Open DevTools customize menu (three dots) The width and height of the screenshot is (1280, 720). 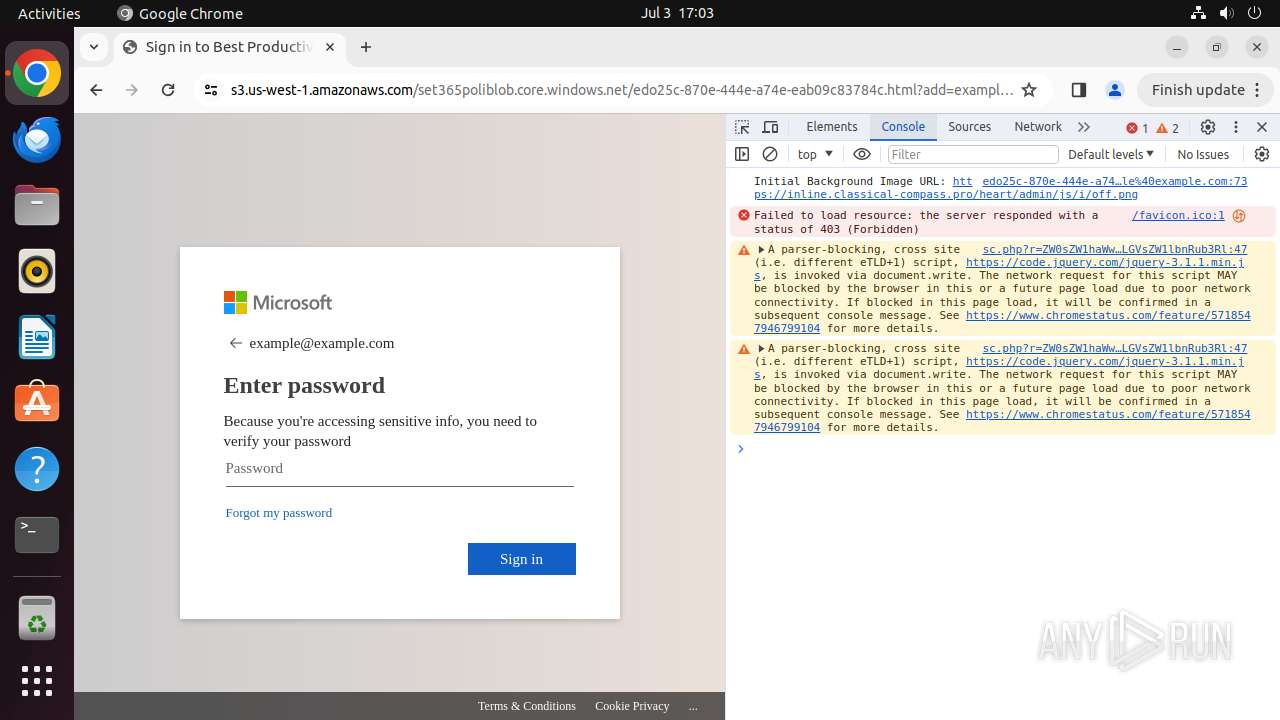point(1236,127)
